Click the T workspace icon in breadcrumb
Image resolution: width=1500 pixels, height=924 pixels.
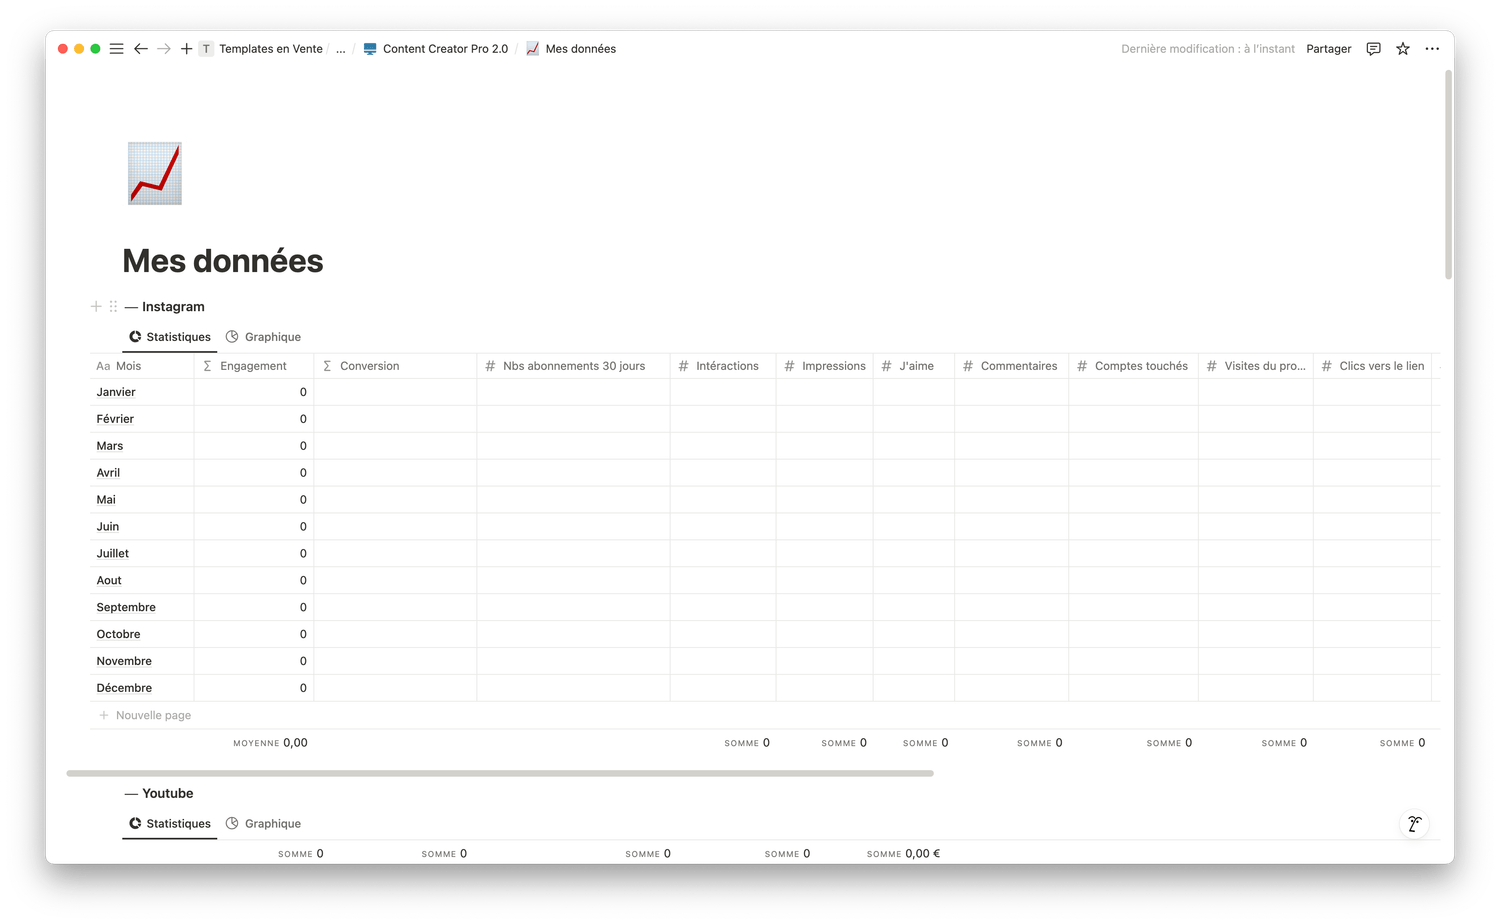tap(206, 48)
